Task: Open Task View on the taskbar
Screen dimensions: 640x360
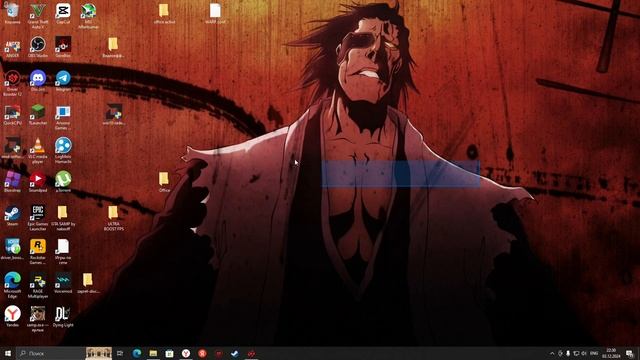Action: click(120, 353)
